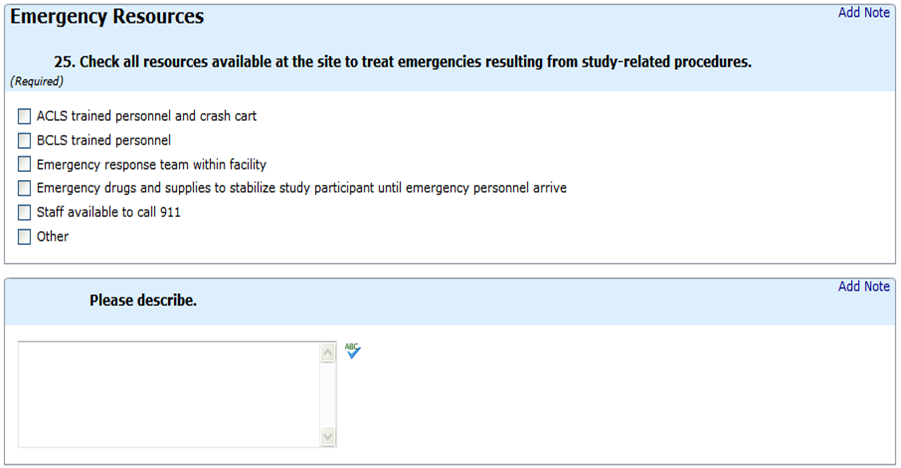Image resolution: width=901 pixels, height=468 pixels.
Task: Open Add Note for Emergency Resources question
Action: (863, 13)
